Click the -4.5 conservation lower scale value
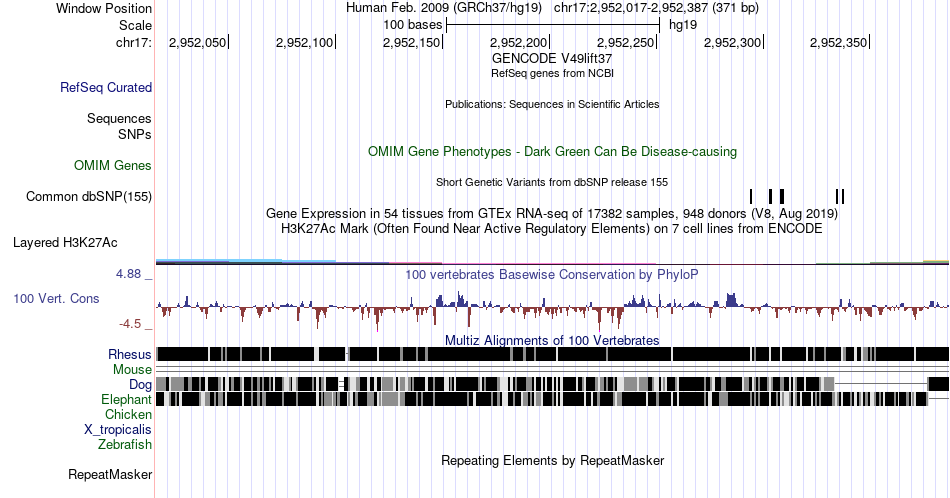 130,324
